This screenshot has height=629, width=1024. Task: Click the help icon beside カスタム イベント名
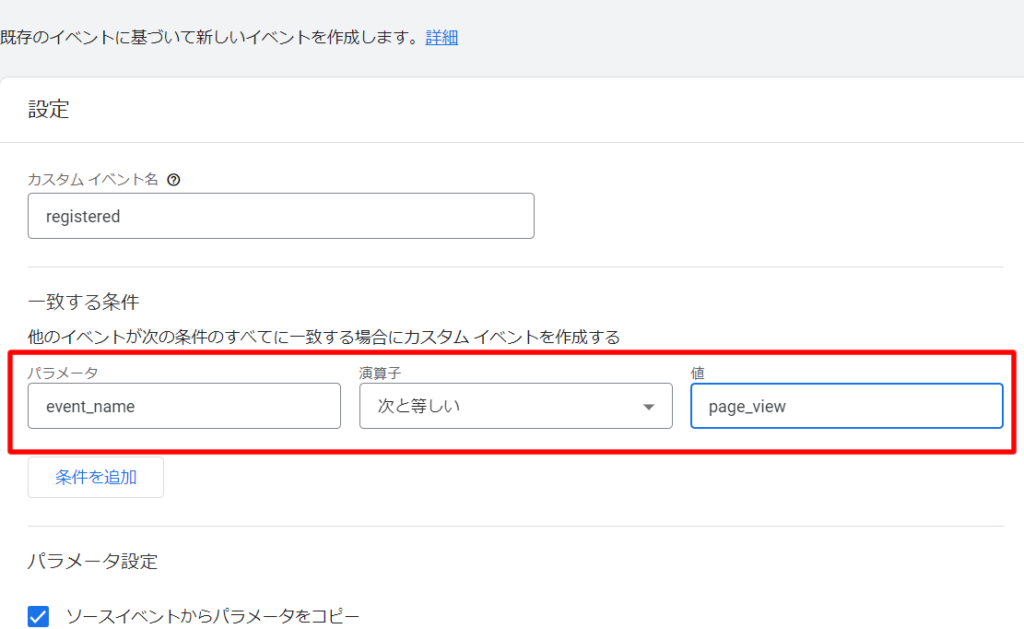(174, 180)
